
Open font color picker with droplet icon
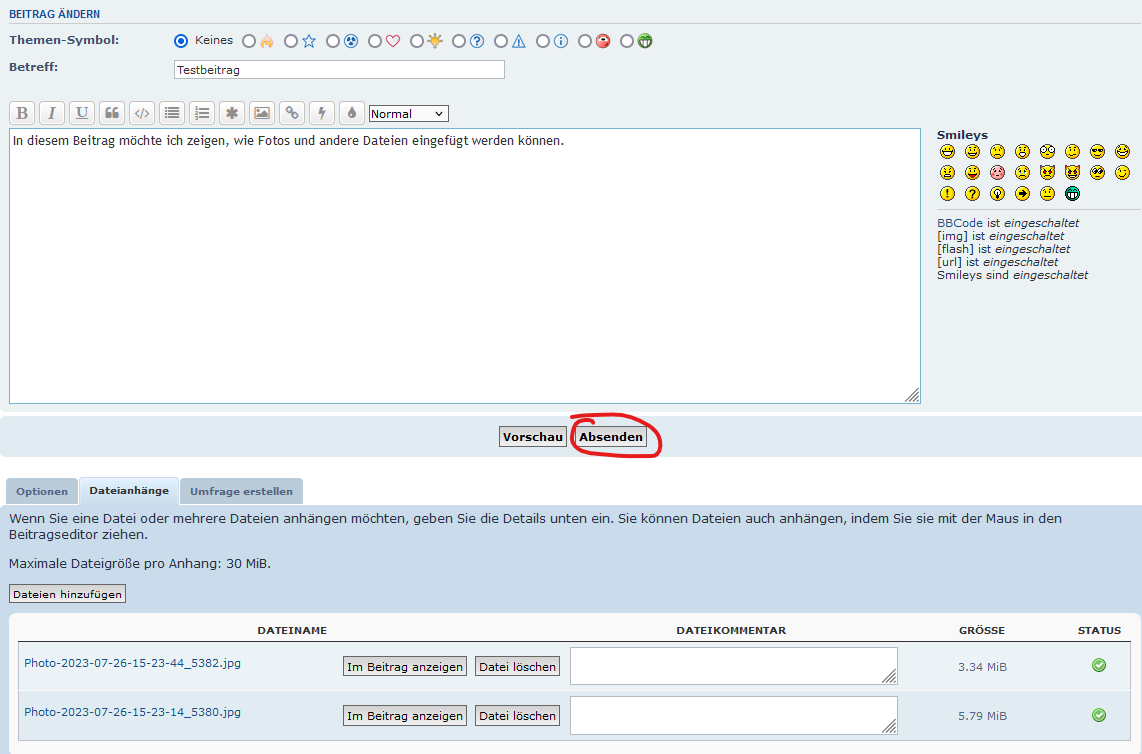coord(352,113)
